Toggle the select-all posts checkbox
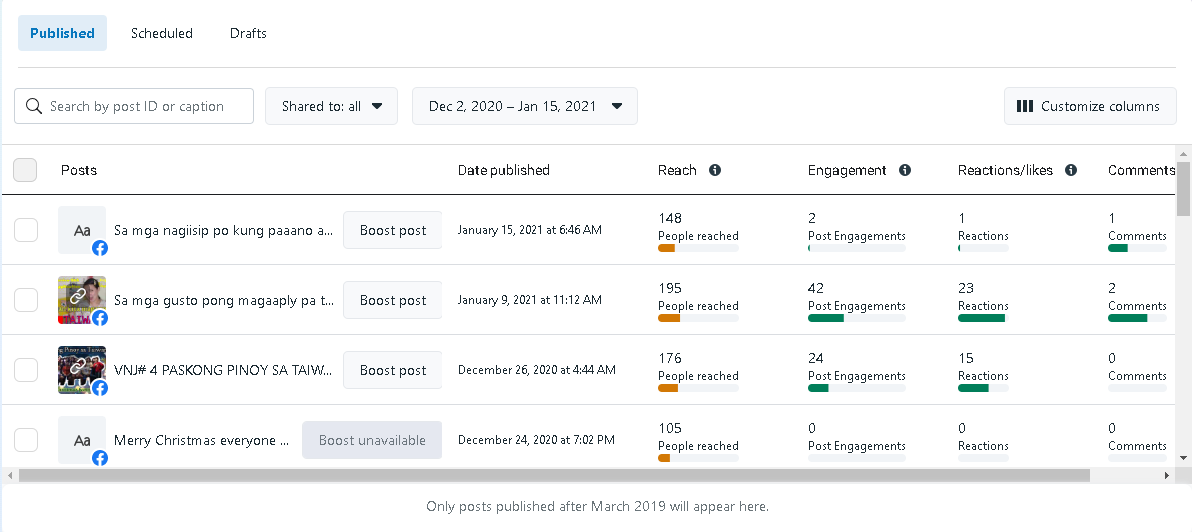 (25, 170)
